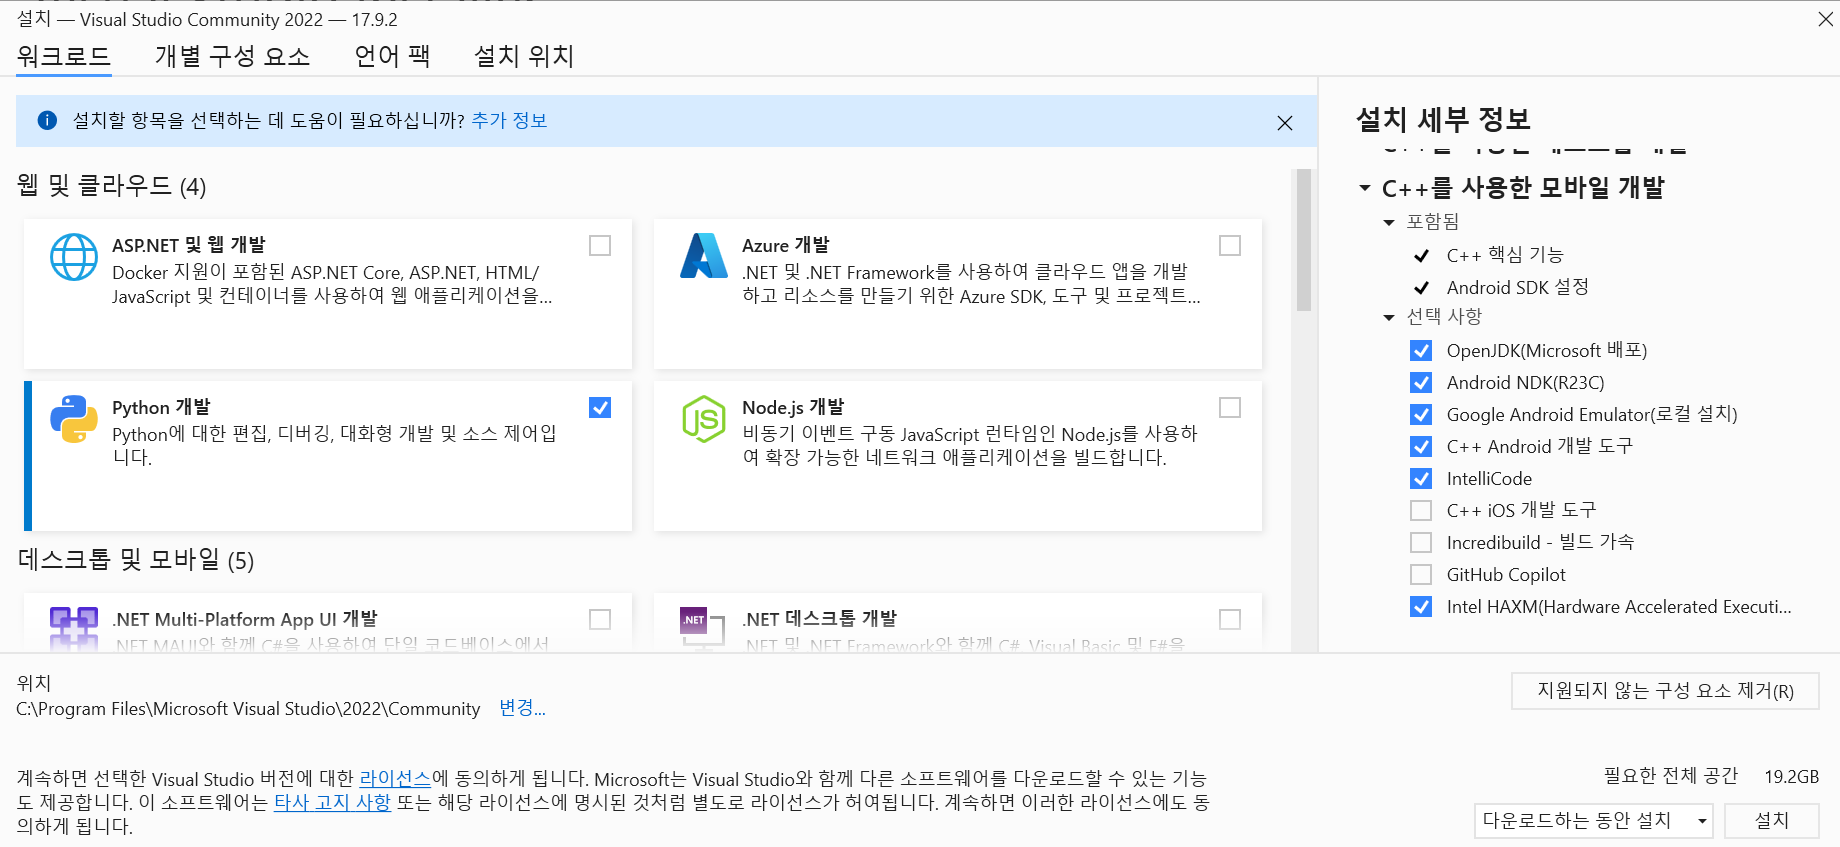
Task: Open the 추가 정보 link
Action: point(509,121)
